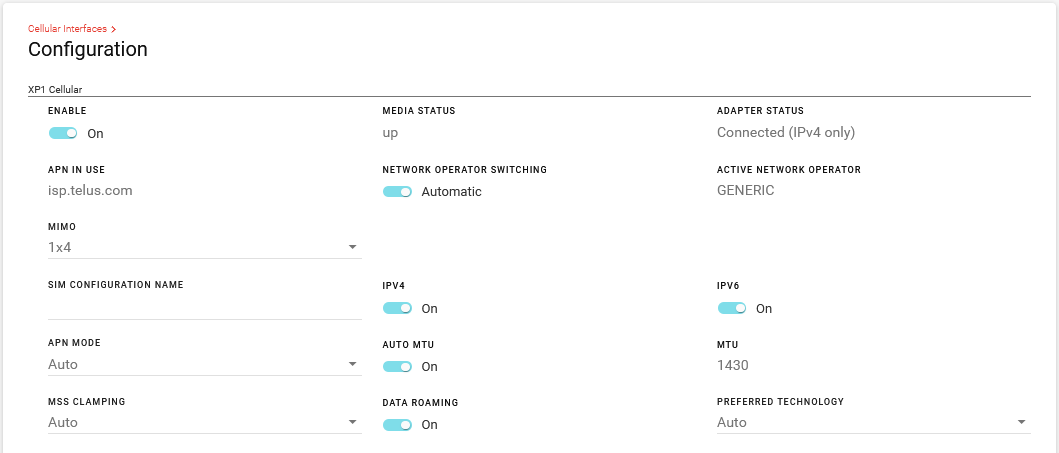Open the MIMO dropdown arrow

click(x=353, y=247)
